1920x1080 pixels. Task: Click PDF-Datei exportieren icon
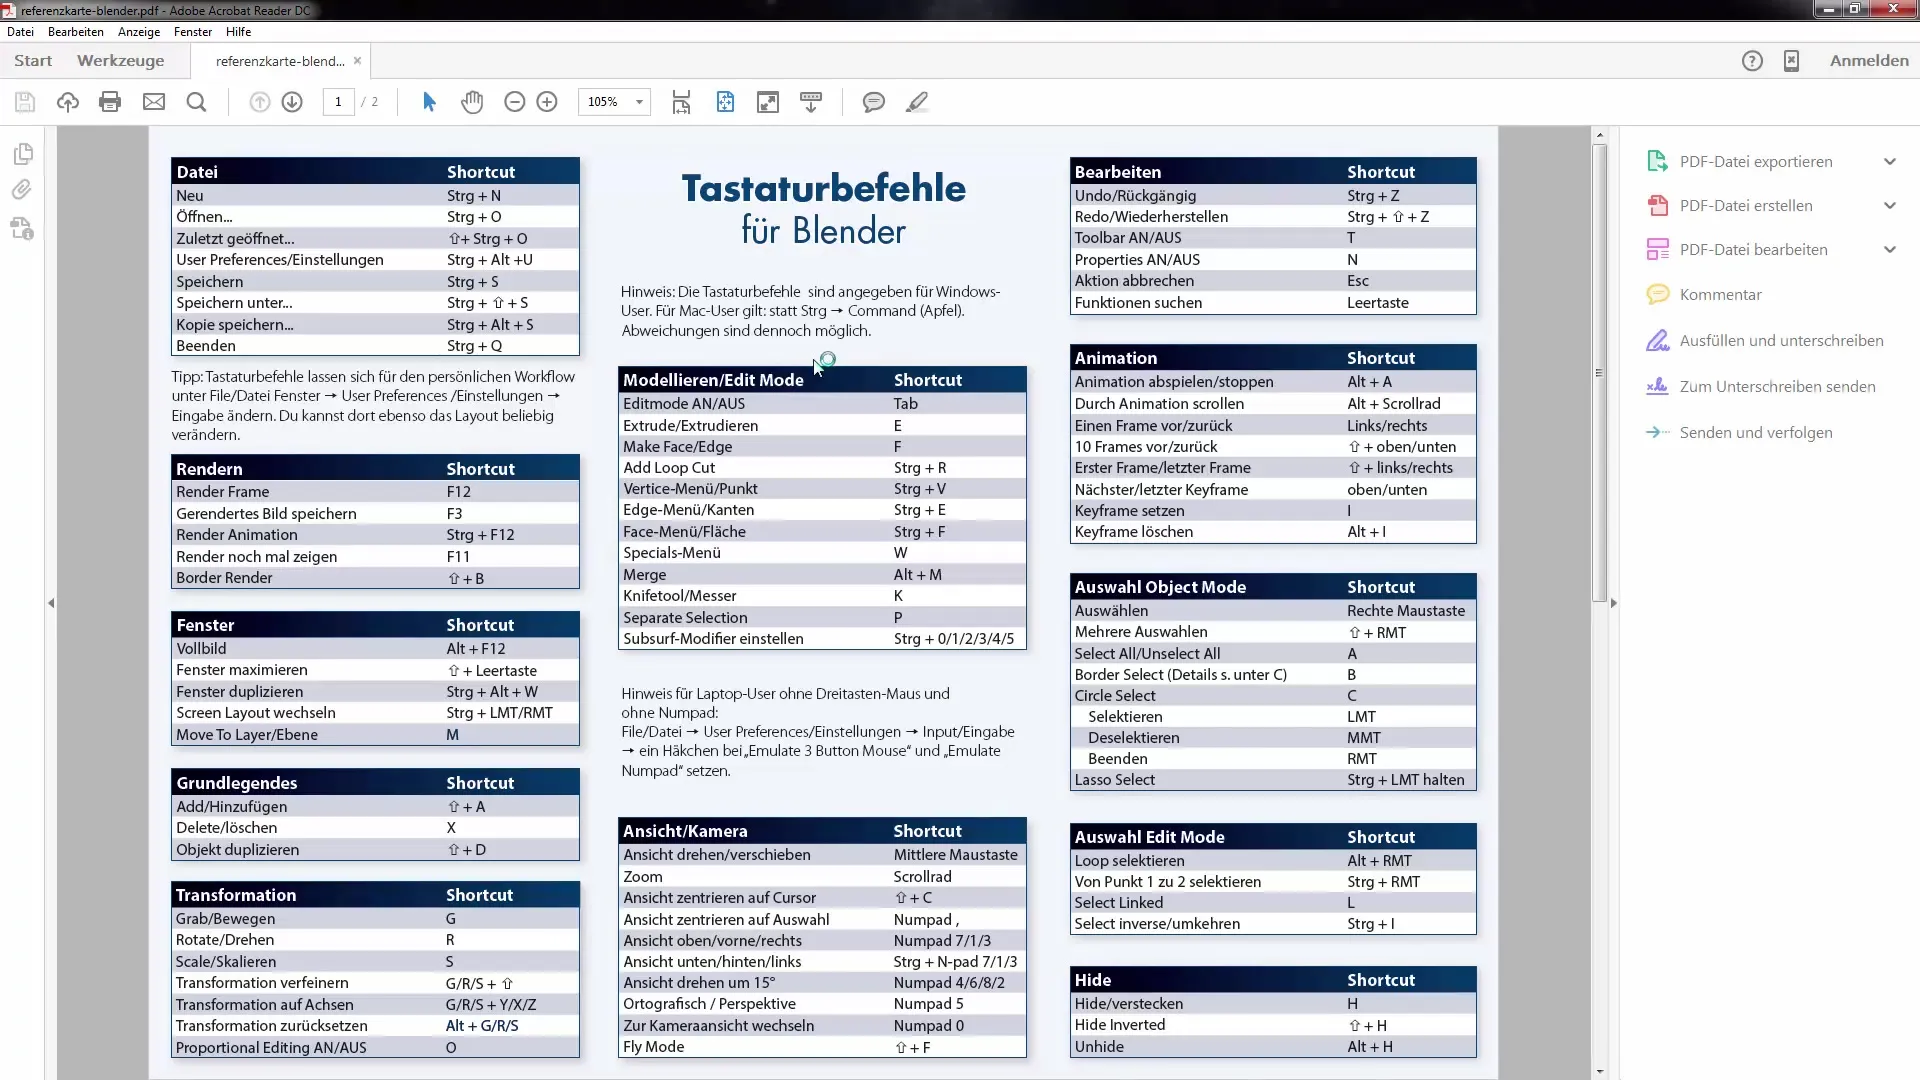(x=1657, y=161)
